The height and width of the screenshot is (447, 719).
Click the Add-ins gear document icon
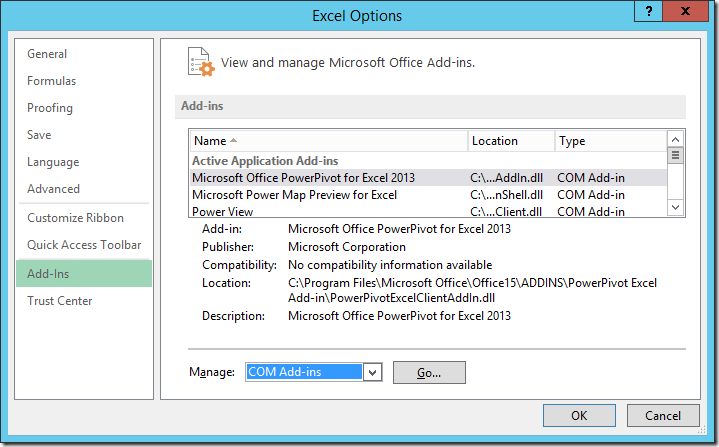coord(201,62)
